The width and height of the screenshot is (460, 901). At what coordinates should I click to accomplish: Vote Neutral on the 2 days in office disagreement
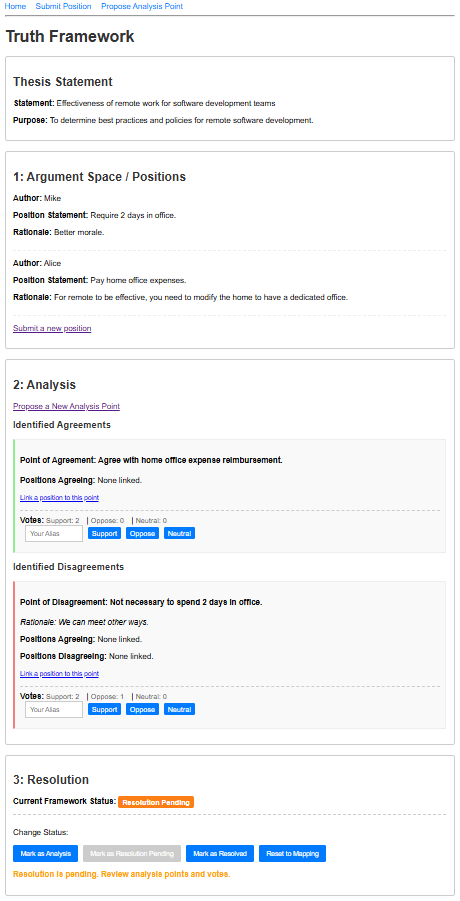[179, 710]
